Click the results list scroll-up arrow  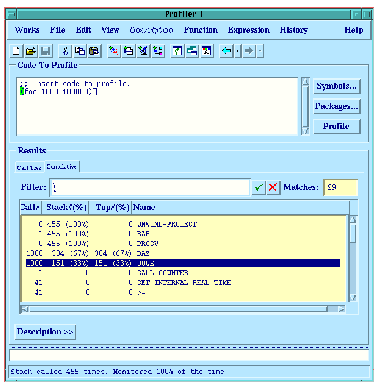pyautogui.click(x=353, y=219)
